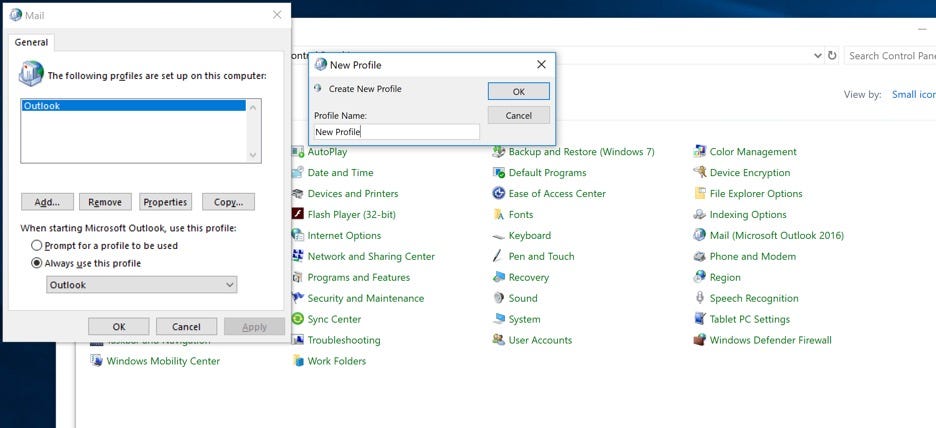This screenshot has height=428, width=936.
Task: Open the Troubleshooting icon
Action: pos(298,340)
